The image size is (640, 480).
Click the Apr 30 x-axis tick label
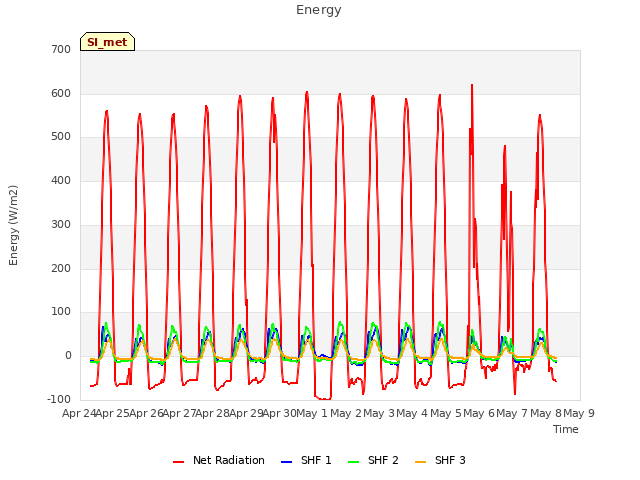coord(279,413)
